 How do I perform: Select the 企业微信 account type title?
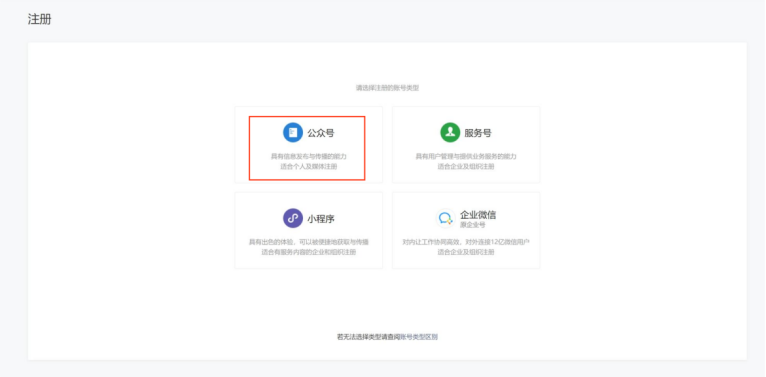[478, 215]
